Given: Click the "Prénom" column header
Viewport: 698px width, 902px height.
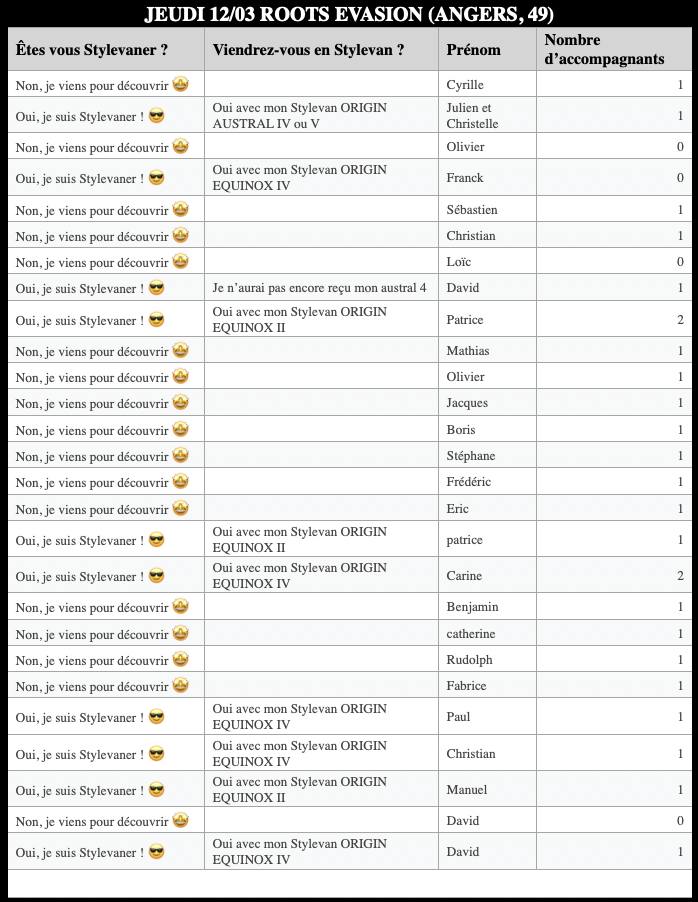Looking at the screenshot, I should [x=474, y=50].
